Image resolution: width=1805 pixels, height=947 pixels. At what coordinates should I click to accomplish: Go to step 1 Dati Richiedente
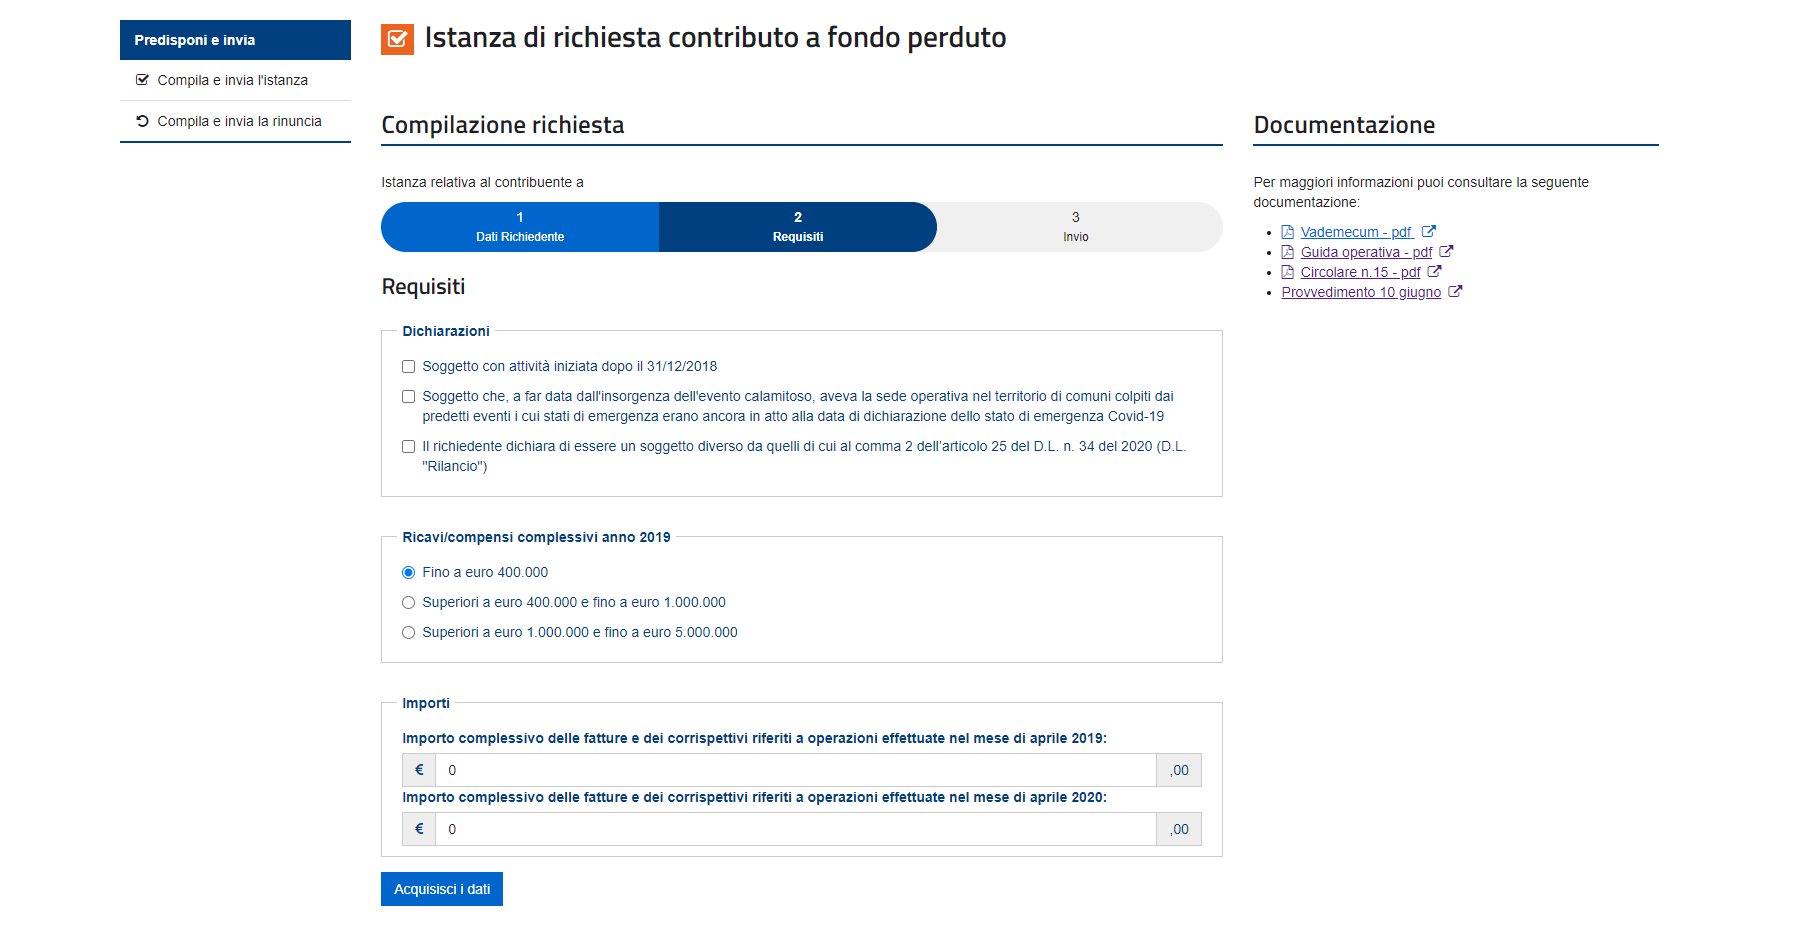(x=520, y=227)
